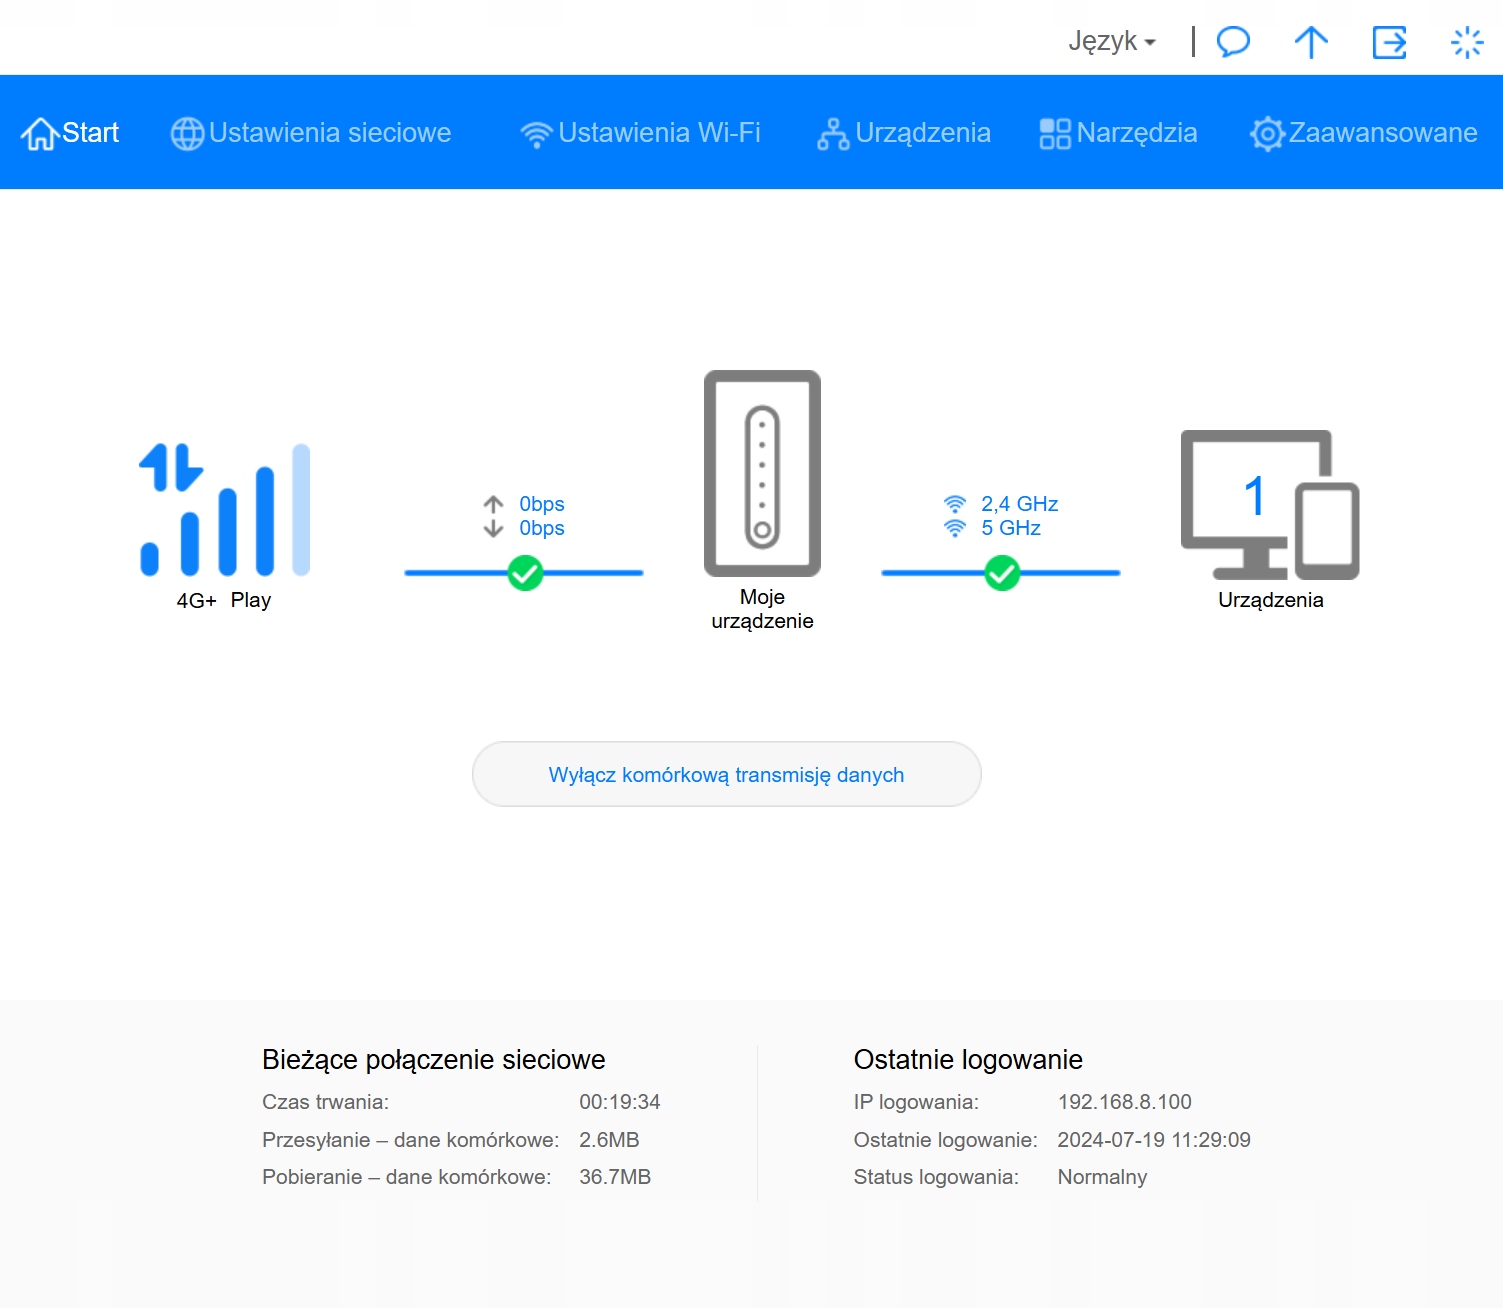Click the 2,4 GHz Wi-Fi label
This screenshot has width=1503, height=1308.
tap(1019, 504)
